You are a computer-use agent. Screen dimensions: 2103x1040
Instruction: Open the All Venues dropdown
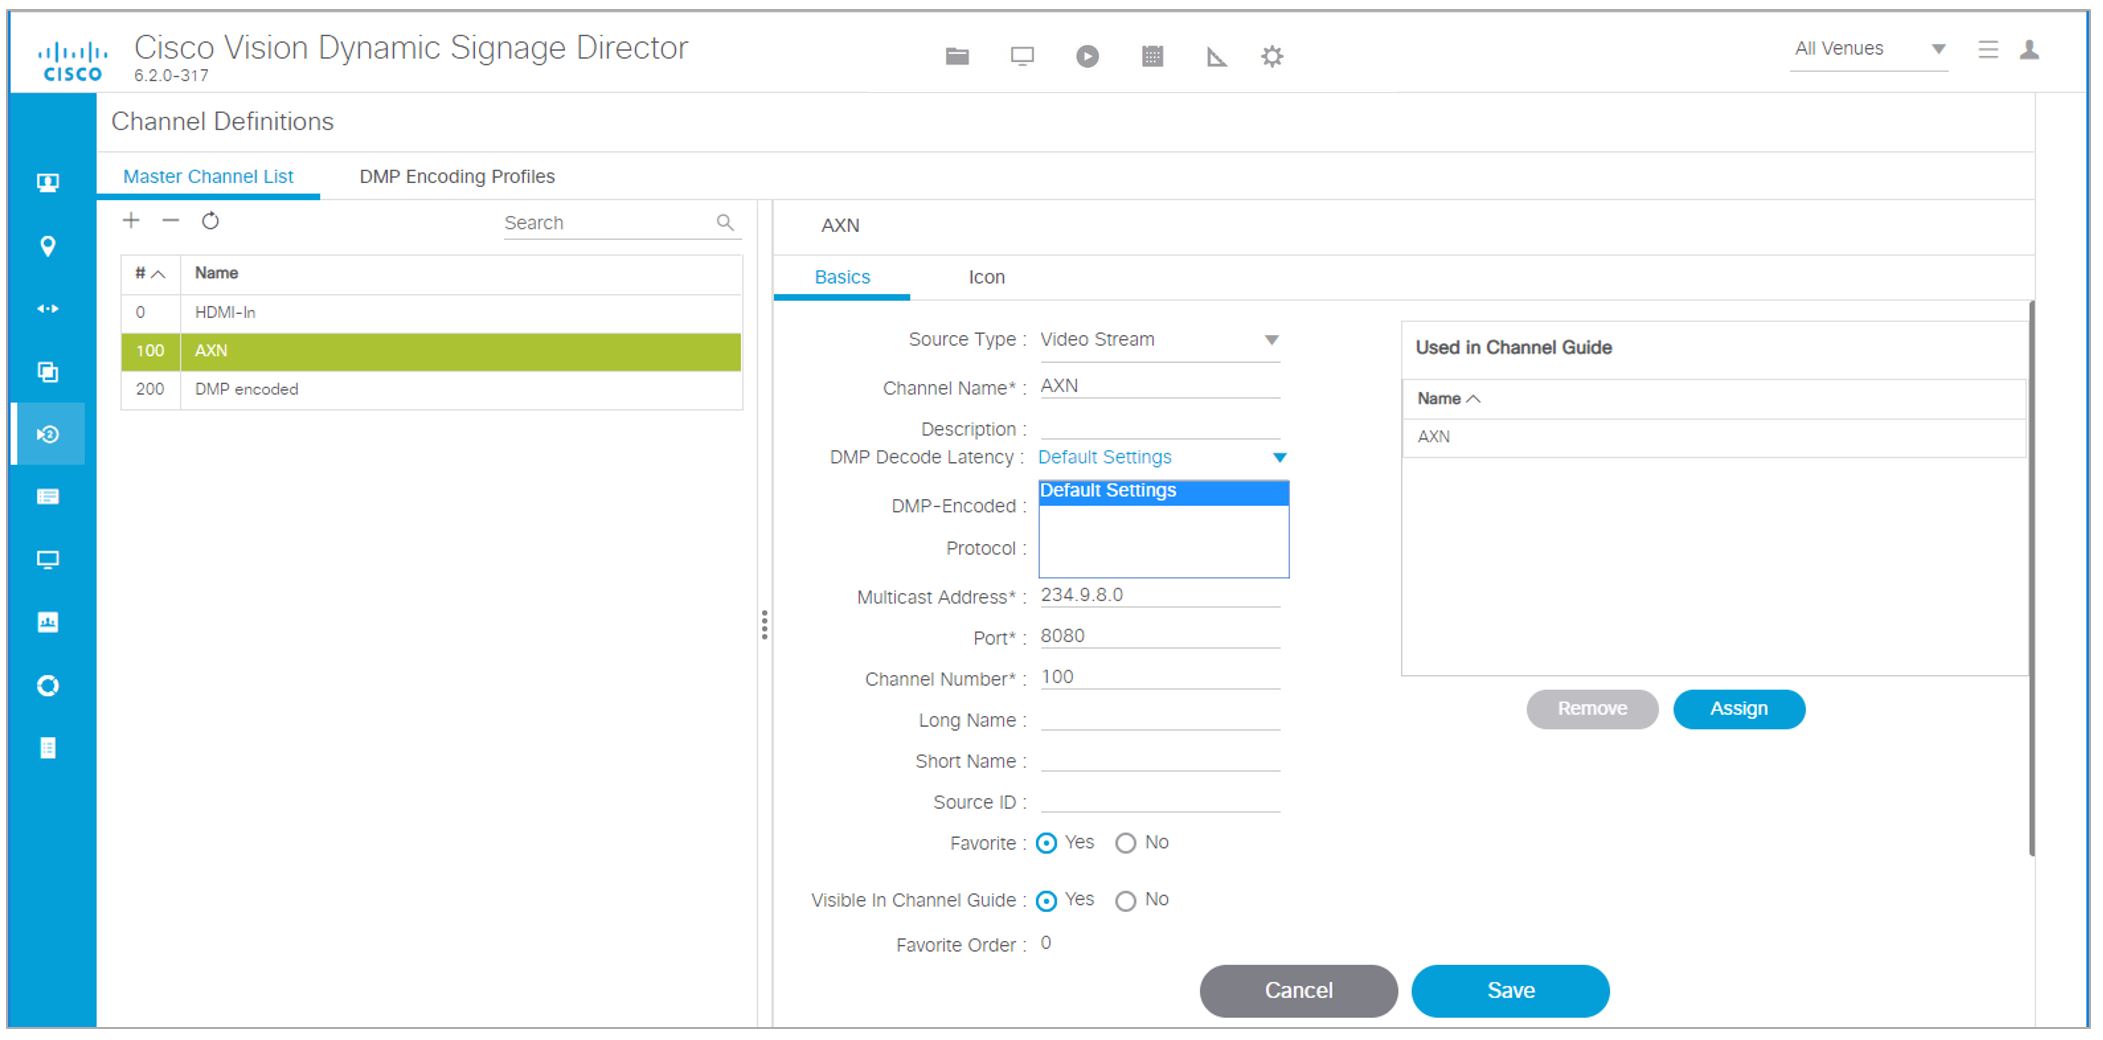click(1869, 49)
